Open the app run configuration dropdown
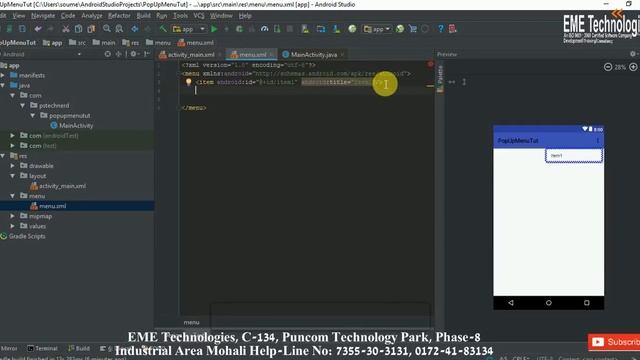Image resolution: width=640 pixels, height=360 pixels. click(x=189, y=29)
